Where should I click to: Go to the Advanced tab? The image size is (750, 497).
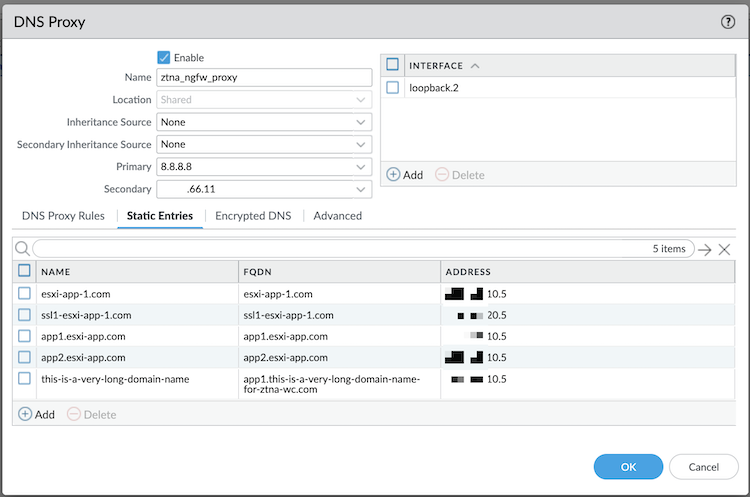coord(338,215)
